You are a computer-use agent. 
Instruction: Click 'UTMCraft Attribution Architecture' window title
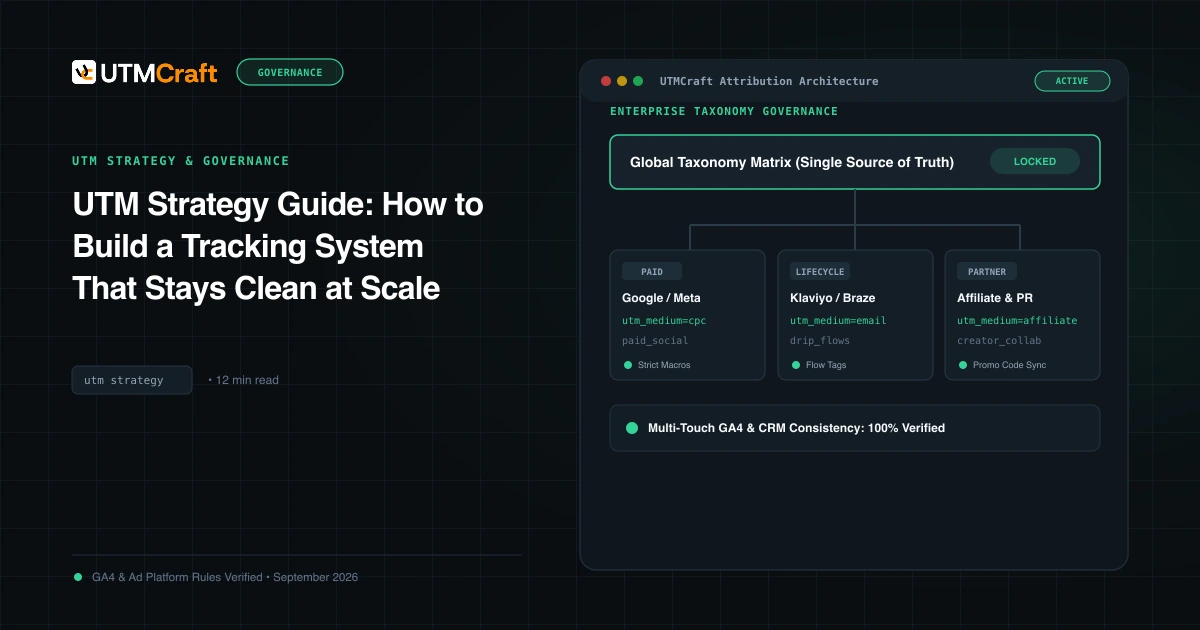[769, 81]
